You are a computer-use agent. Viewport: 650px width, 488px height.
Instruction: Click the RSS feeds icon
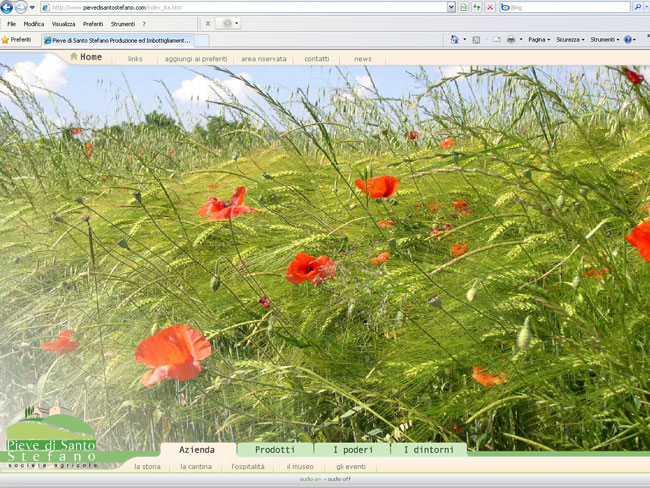coord(476,40)
